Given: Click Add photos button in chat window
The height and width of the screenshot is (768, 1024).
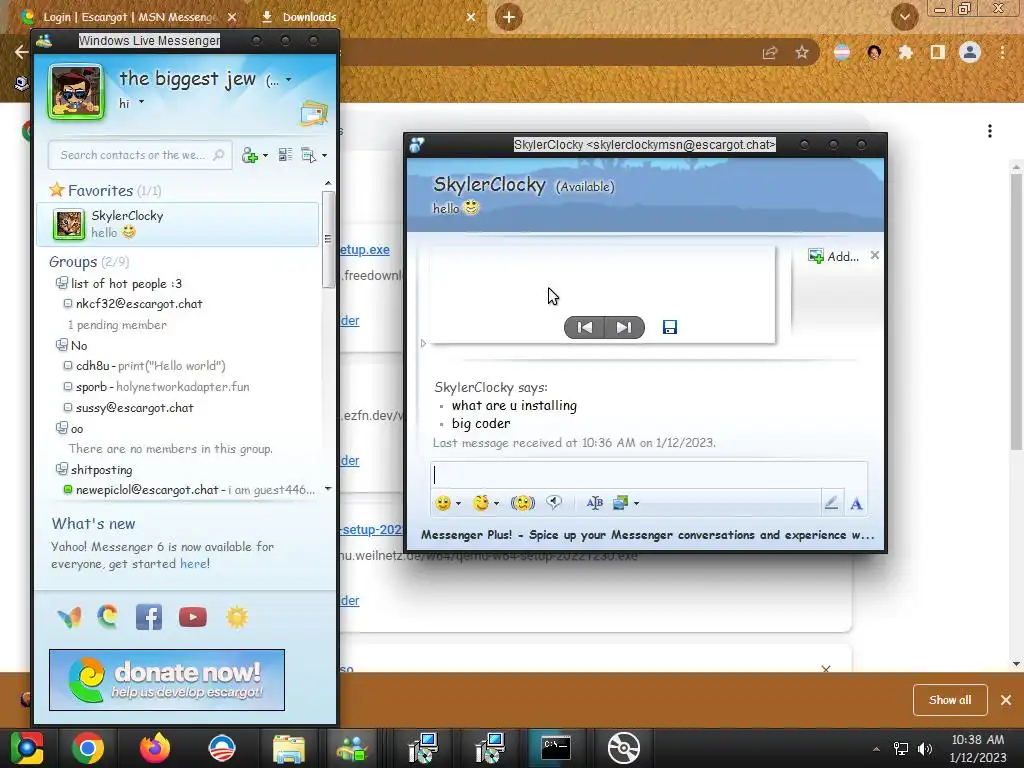Looking at the screenshot, I should point(833,256).
